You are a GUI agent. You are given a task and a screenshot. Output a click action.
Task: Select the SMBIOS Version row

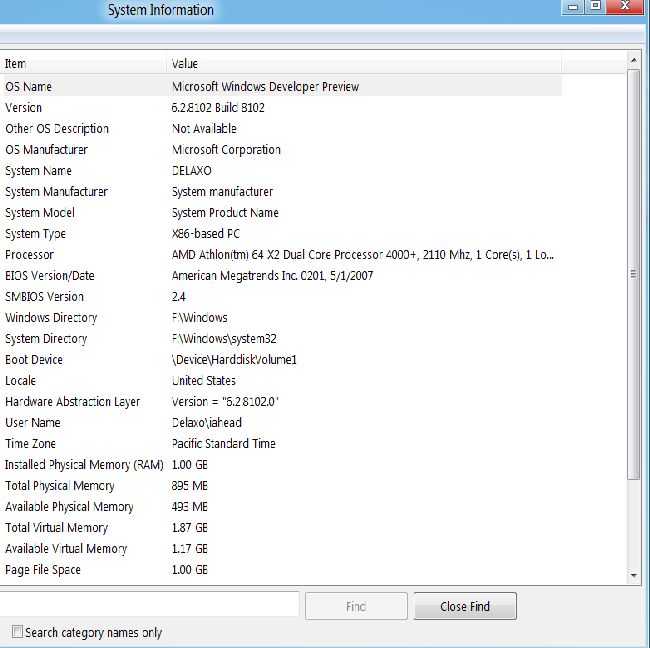coord(283,296)
